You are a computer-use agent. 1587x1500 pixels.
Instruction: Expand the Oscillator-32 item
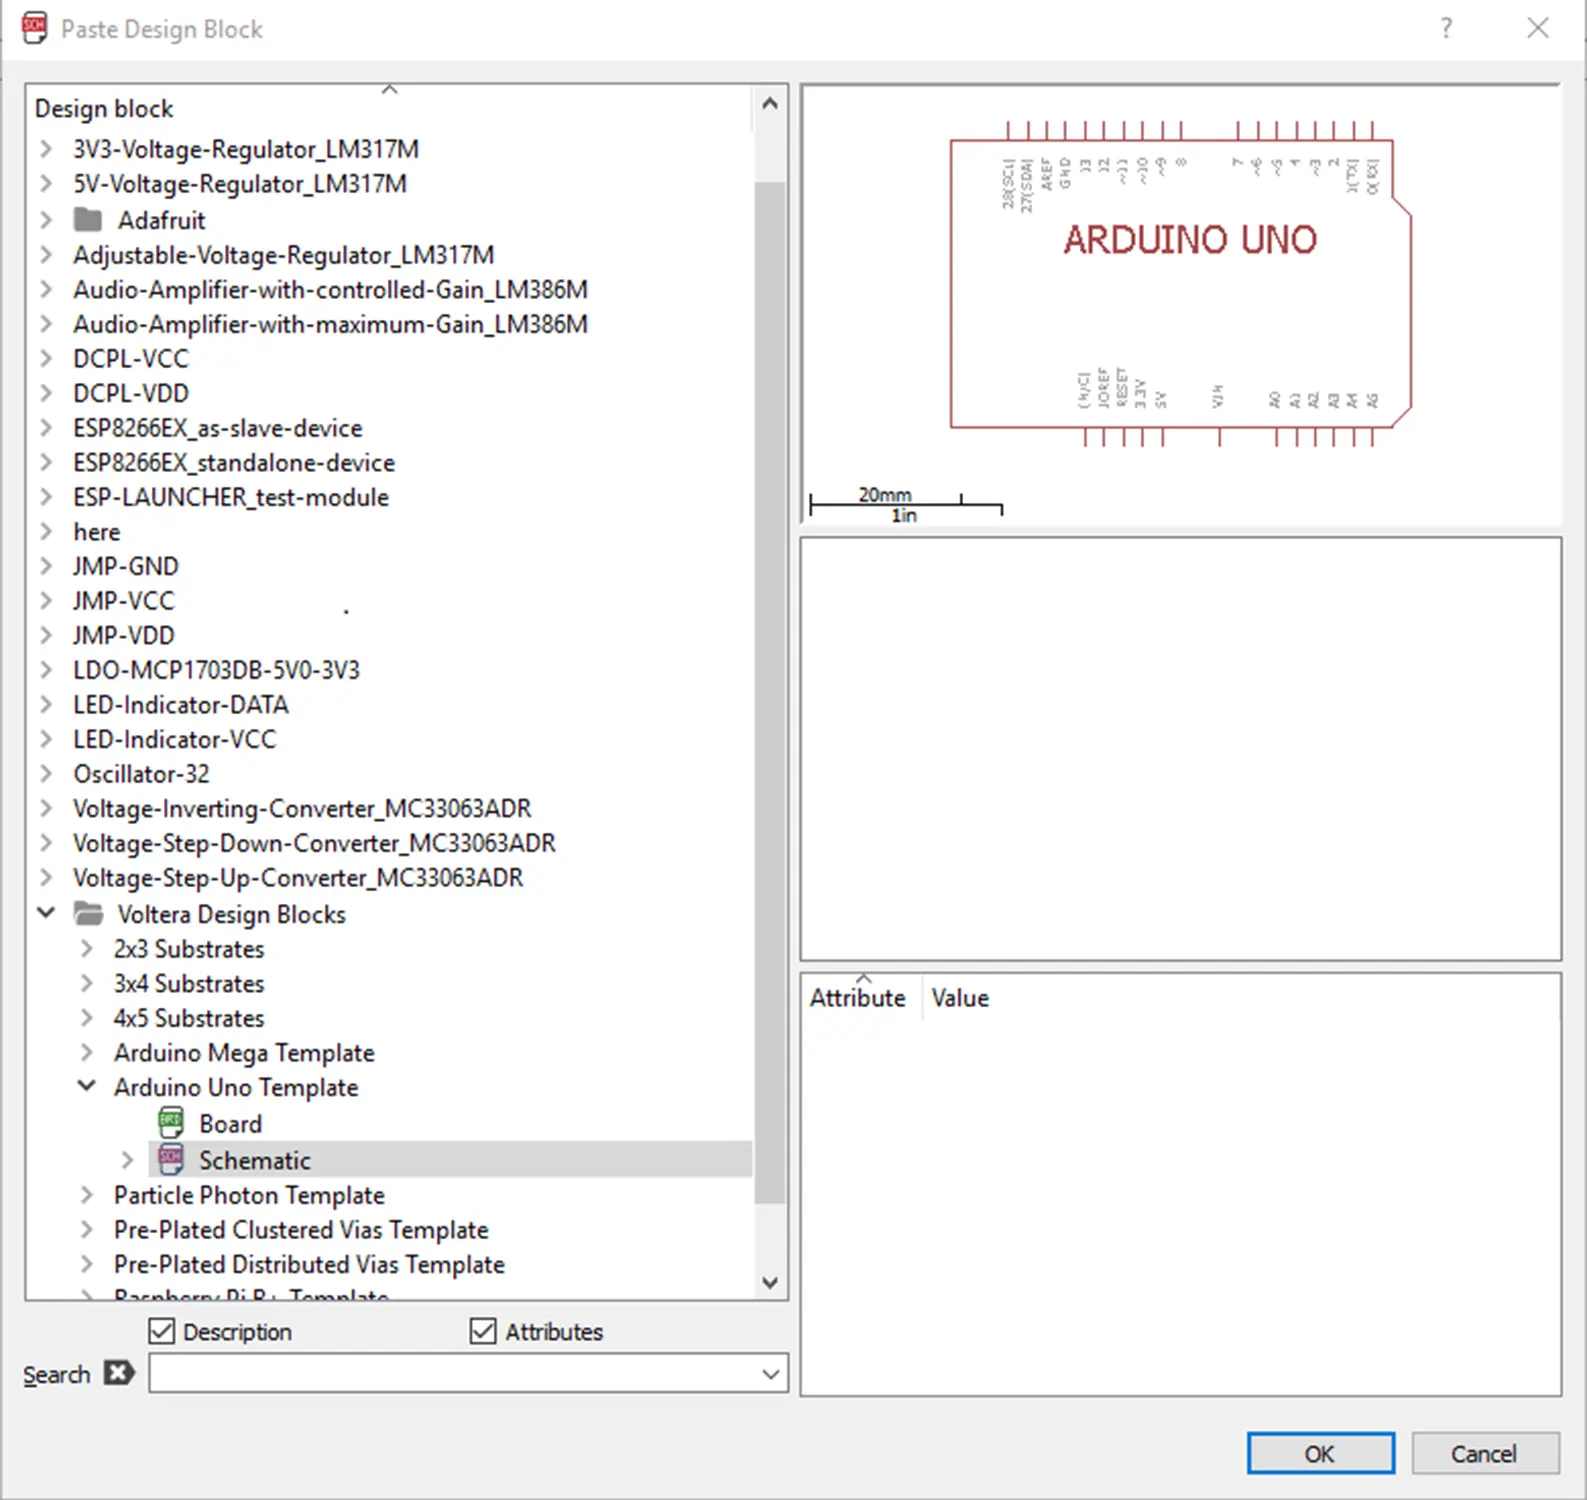(x=46, y=774)
